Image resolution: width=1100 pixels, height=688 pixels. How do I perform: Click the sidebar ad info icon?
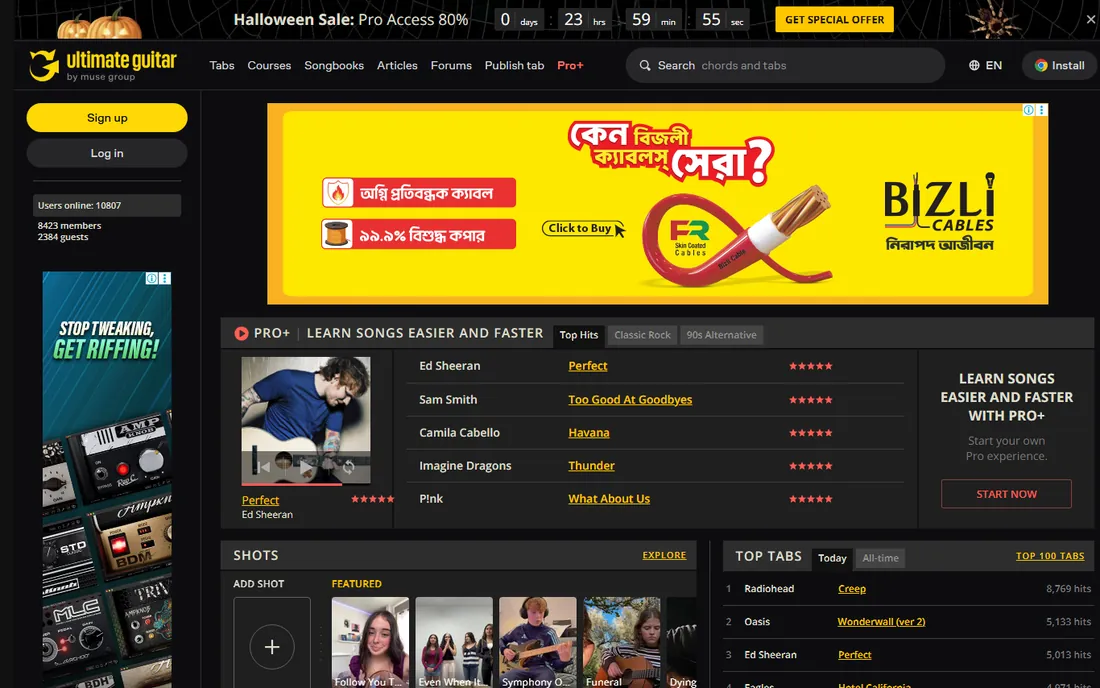152,278
